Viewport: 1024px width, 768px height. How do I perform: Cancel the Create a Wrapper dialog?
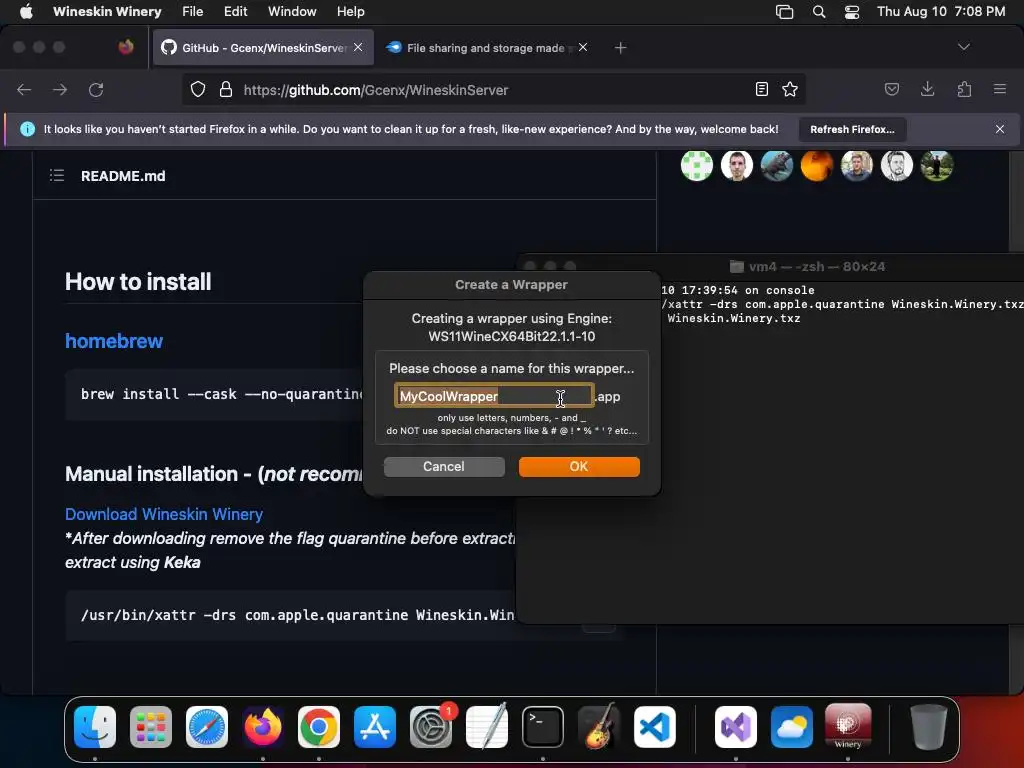point(443,466)
